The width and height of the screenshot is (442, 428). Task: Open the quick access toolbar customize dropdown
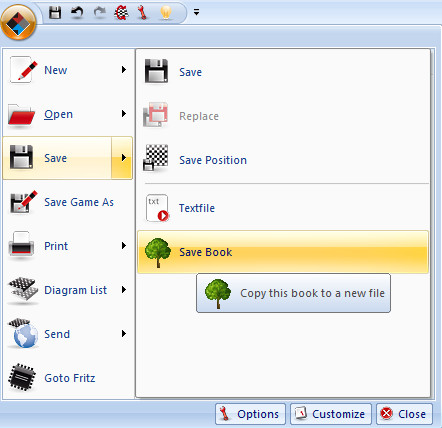pyautogui.click(x=196, y=12)
